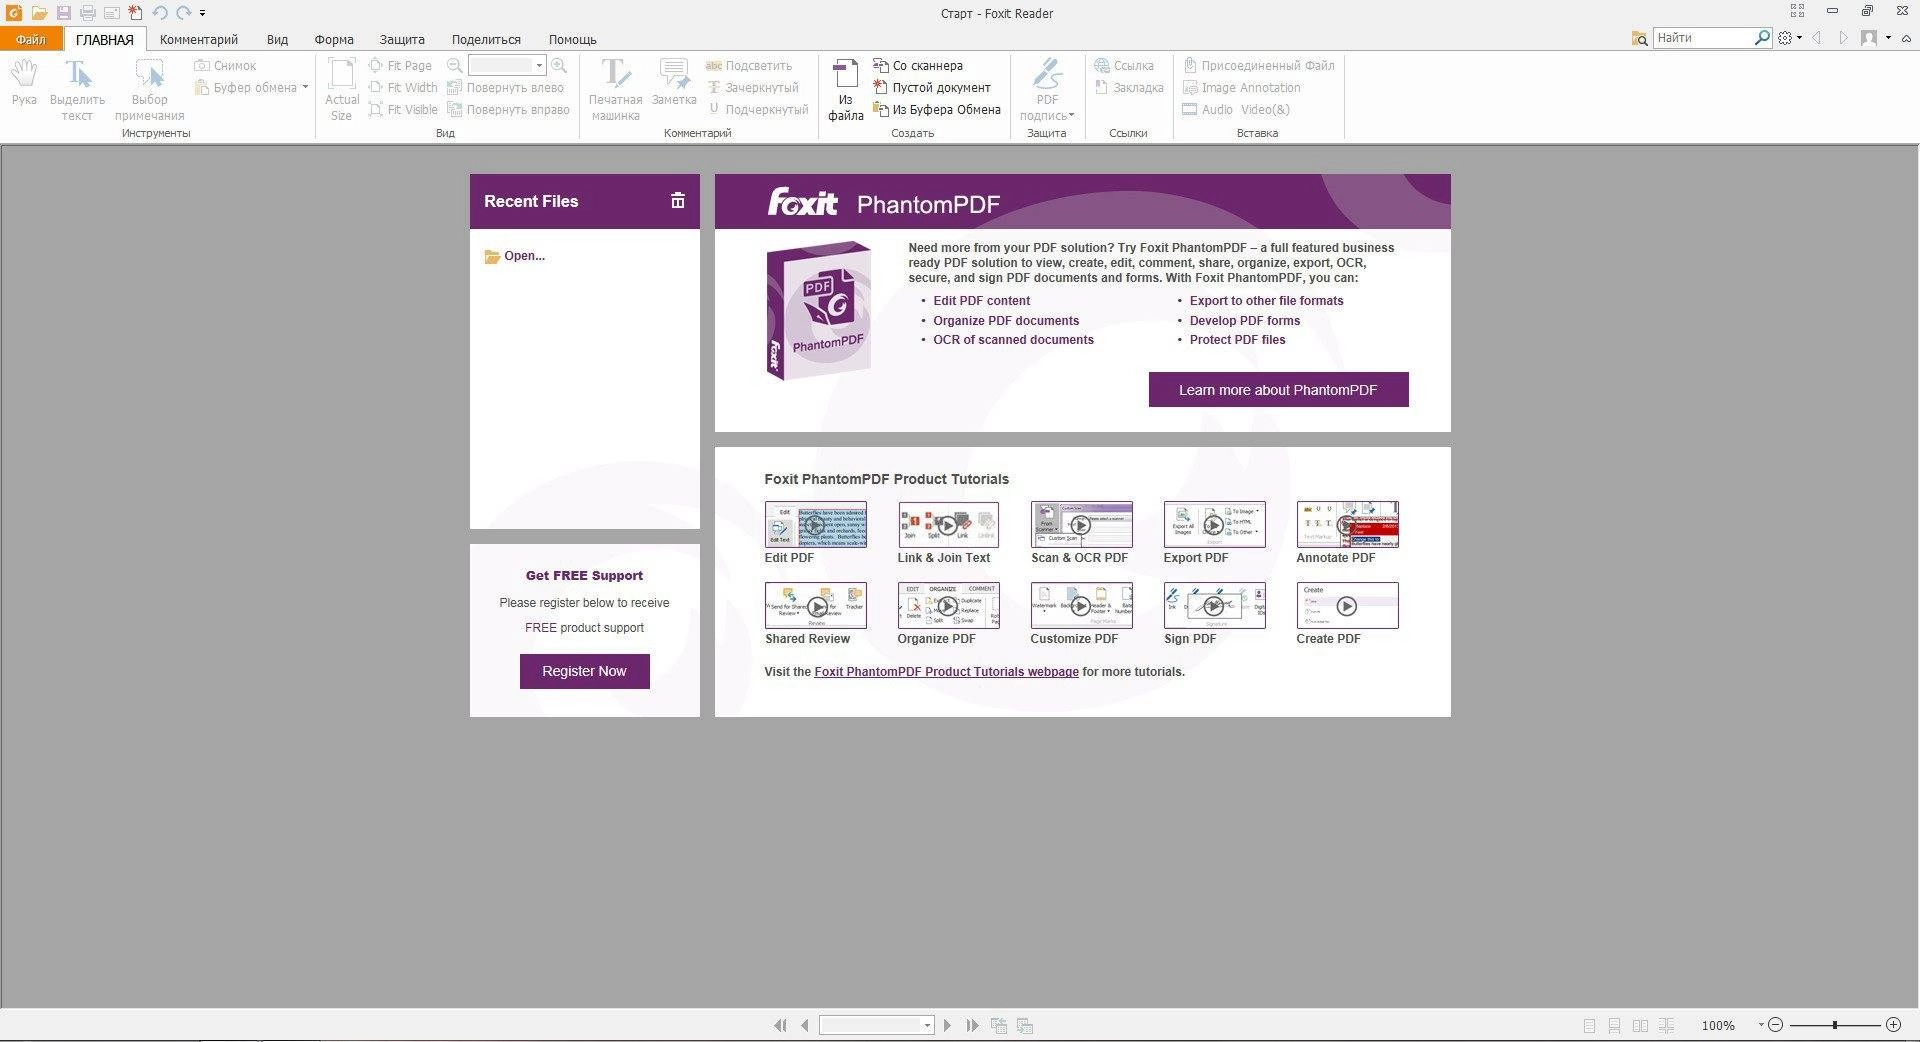The image size is (1920, 1042).
Task: Open the 100% zoom dropdown arrow
Action: [1761, 1025]
